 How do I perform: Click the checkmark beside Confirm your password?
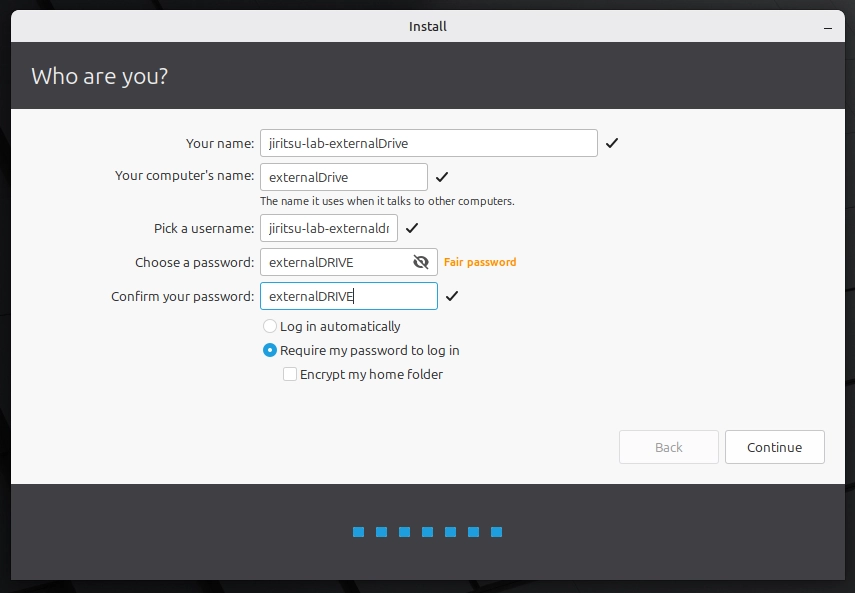tap(452, 295)
